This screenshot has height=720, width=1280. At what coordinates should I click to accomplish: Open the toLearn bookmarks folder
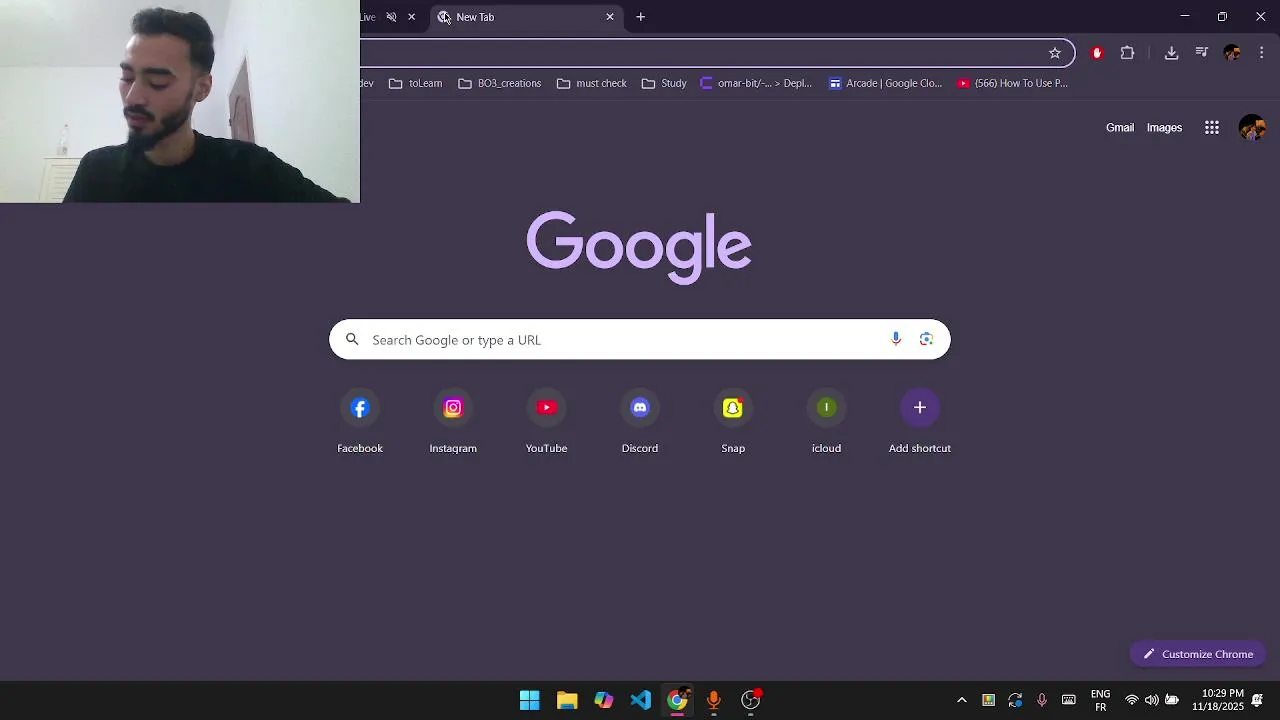(415, 83)
